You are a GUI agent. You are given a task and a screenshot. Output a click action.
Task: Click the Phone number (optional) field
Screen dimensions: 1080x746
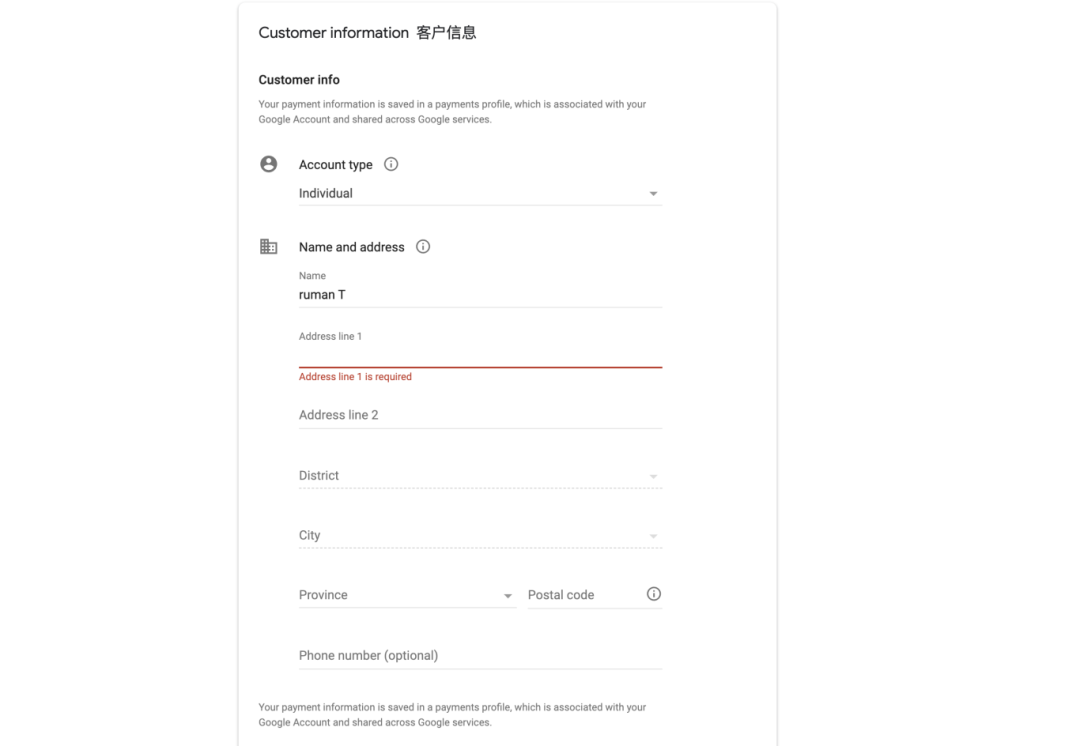tap(480, 656)
